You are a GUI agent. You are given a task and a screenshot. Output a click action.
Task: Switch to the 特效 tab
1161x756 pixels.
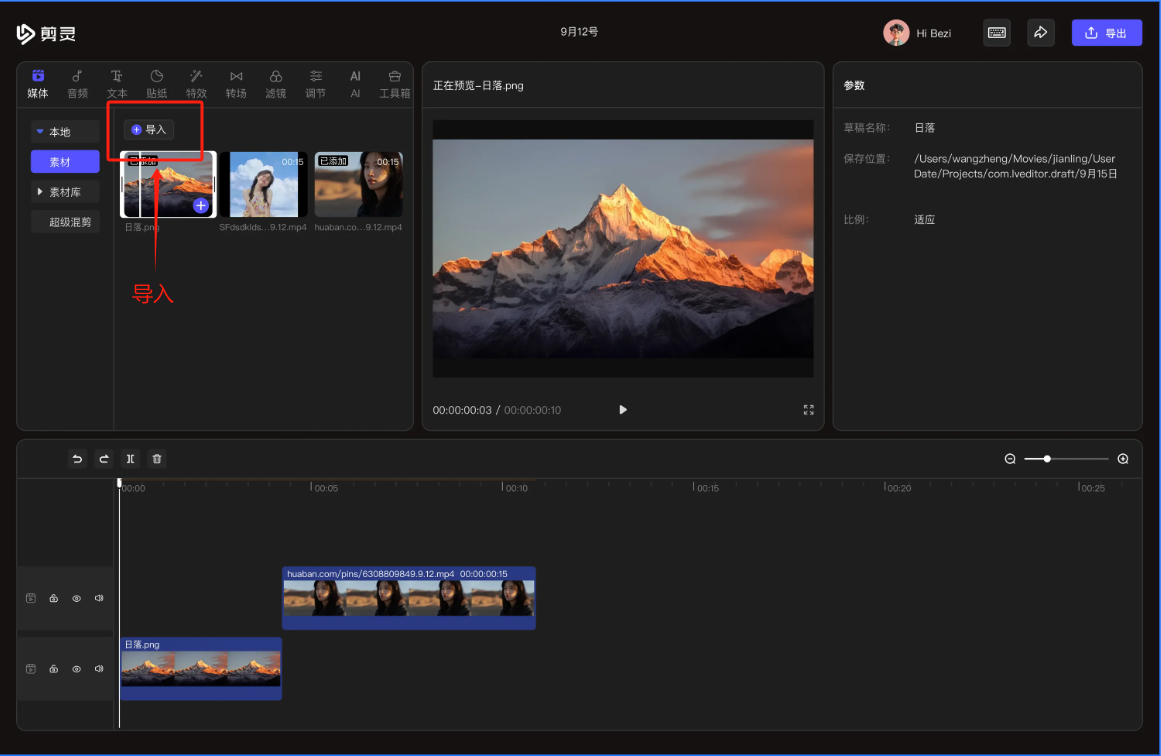tap(196, 84)
